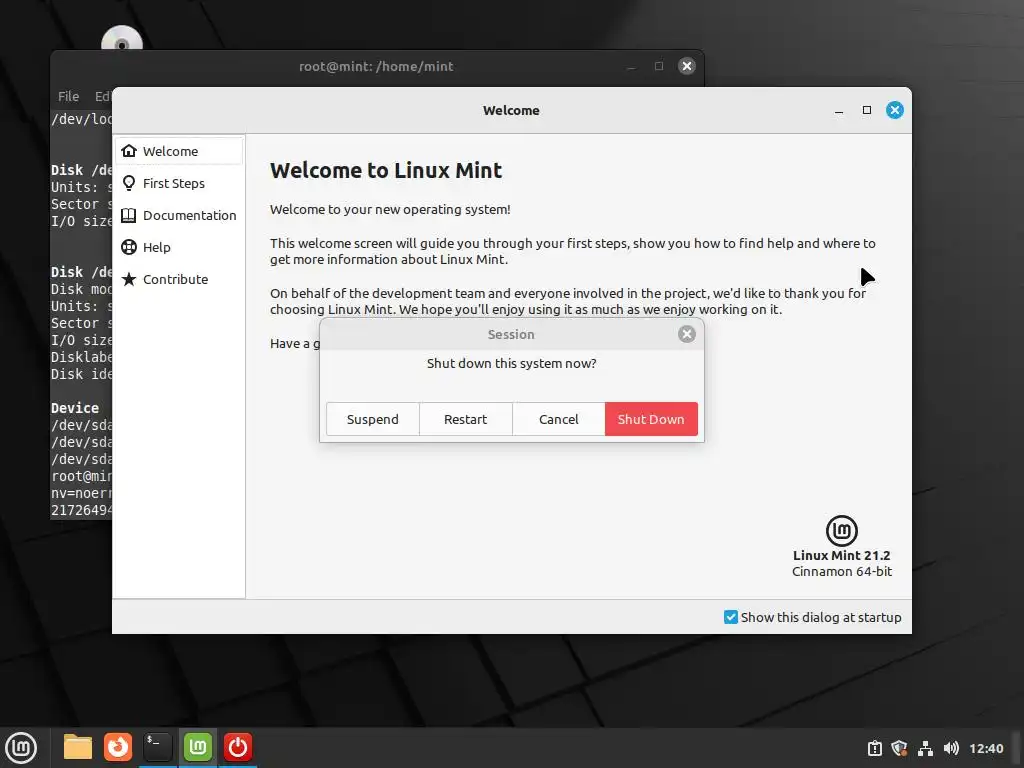Screen dimensions: 1024x768
Task: Click the lifebuoy icon beside Help
Action: pyautogui.click(x=129, y=247)
